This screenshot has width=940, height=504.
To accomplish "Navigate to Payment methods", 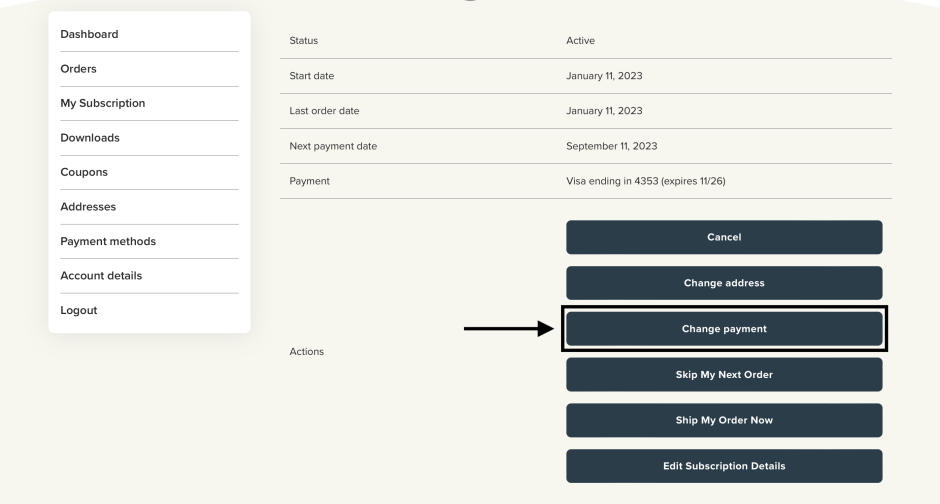I will [x=108, y=241].
